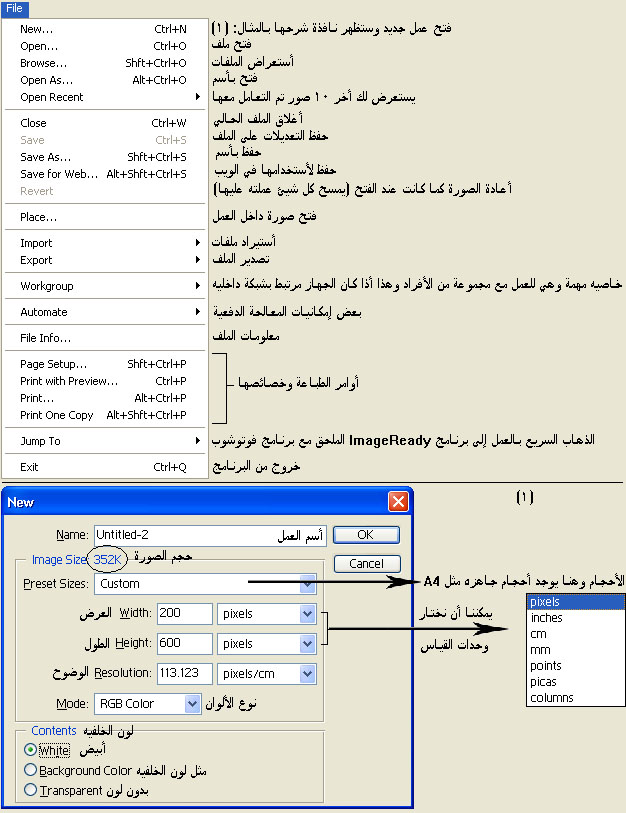Expand the Jump To submenu
The height and width of the screenshot is (813, 626).
pos(104,441)
